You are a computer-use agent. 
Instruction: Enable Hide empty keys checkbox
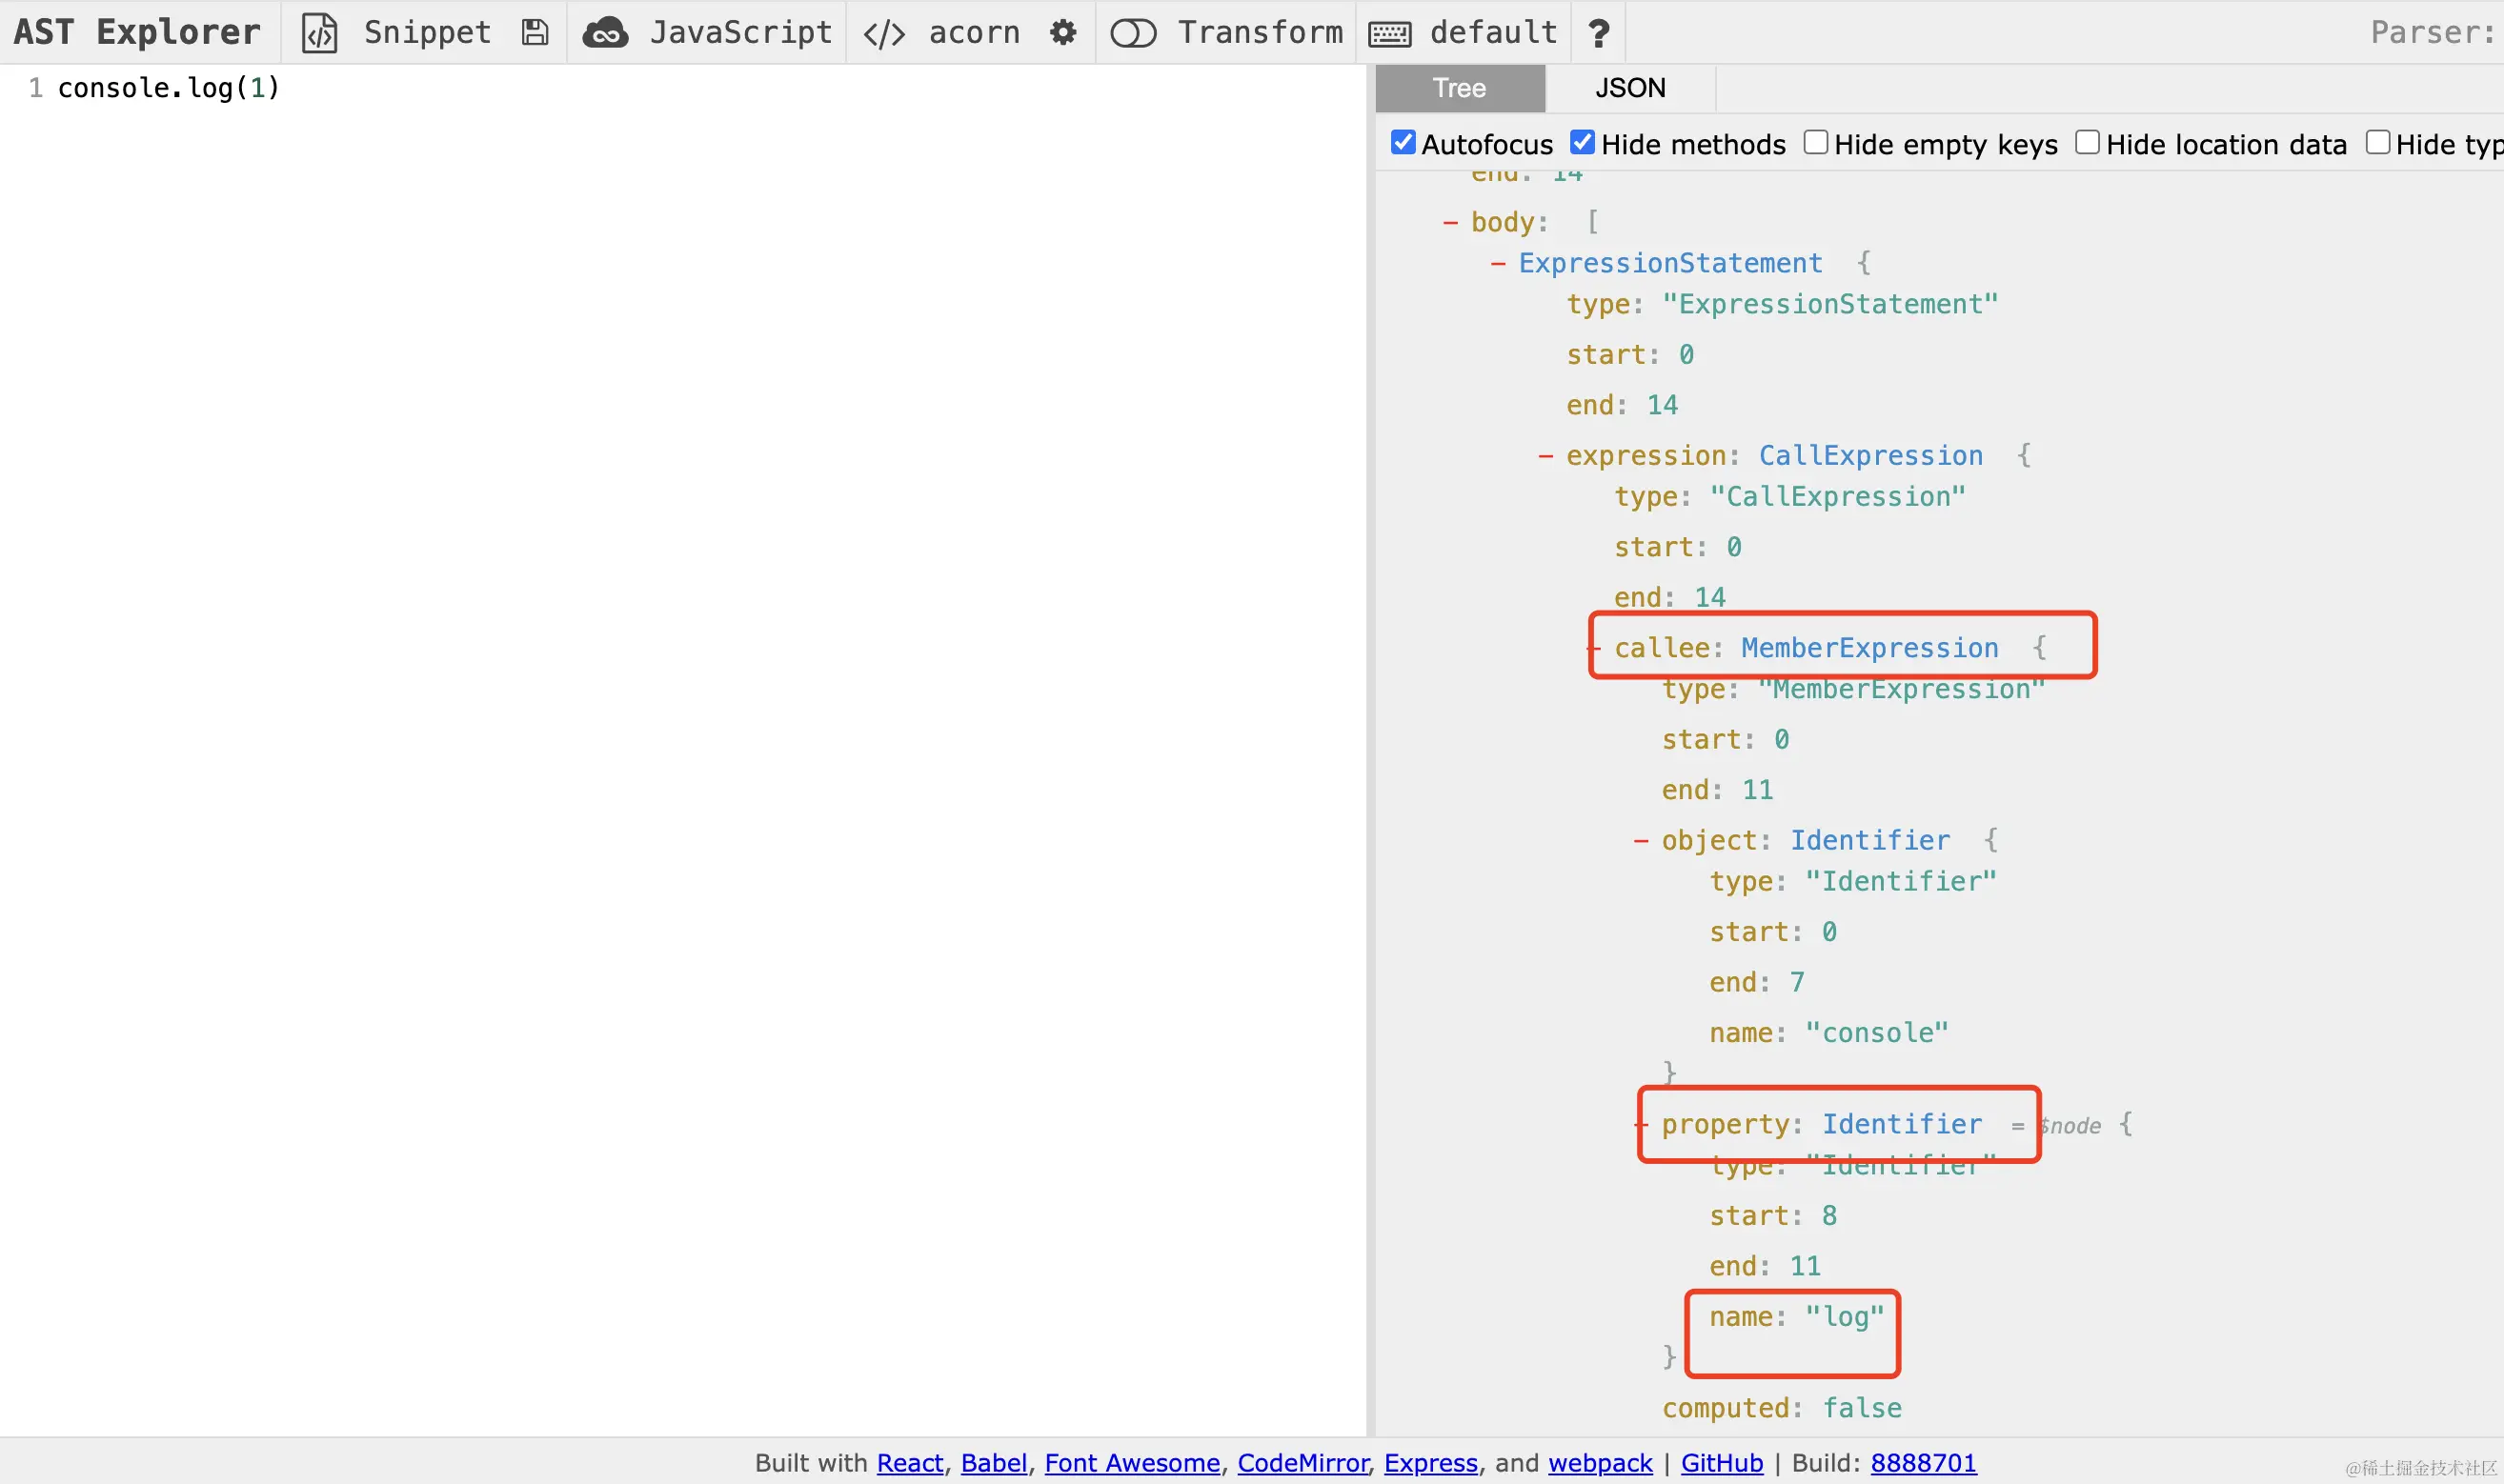[1816, 143]
